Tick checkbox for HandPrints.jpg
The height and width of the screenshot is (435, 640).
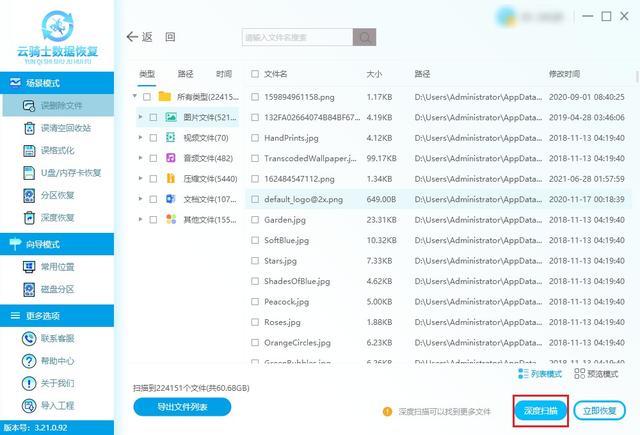255,138
